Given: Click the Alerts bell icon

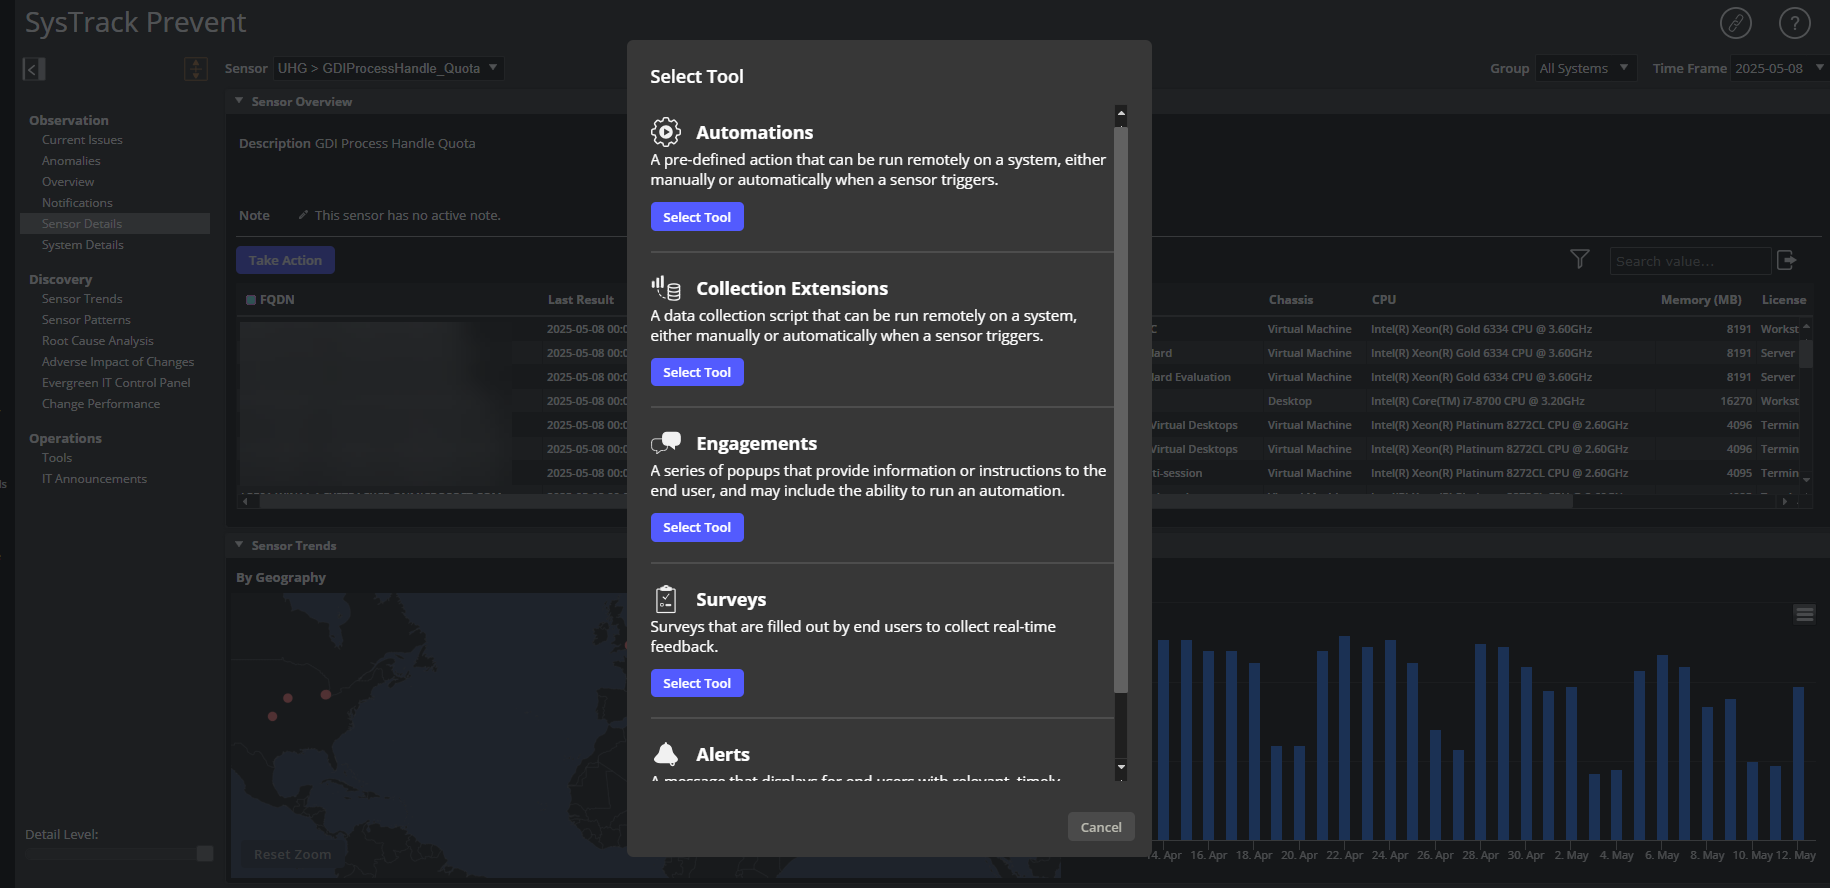Looking at the screenshot, I should (x=666, y=754).
